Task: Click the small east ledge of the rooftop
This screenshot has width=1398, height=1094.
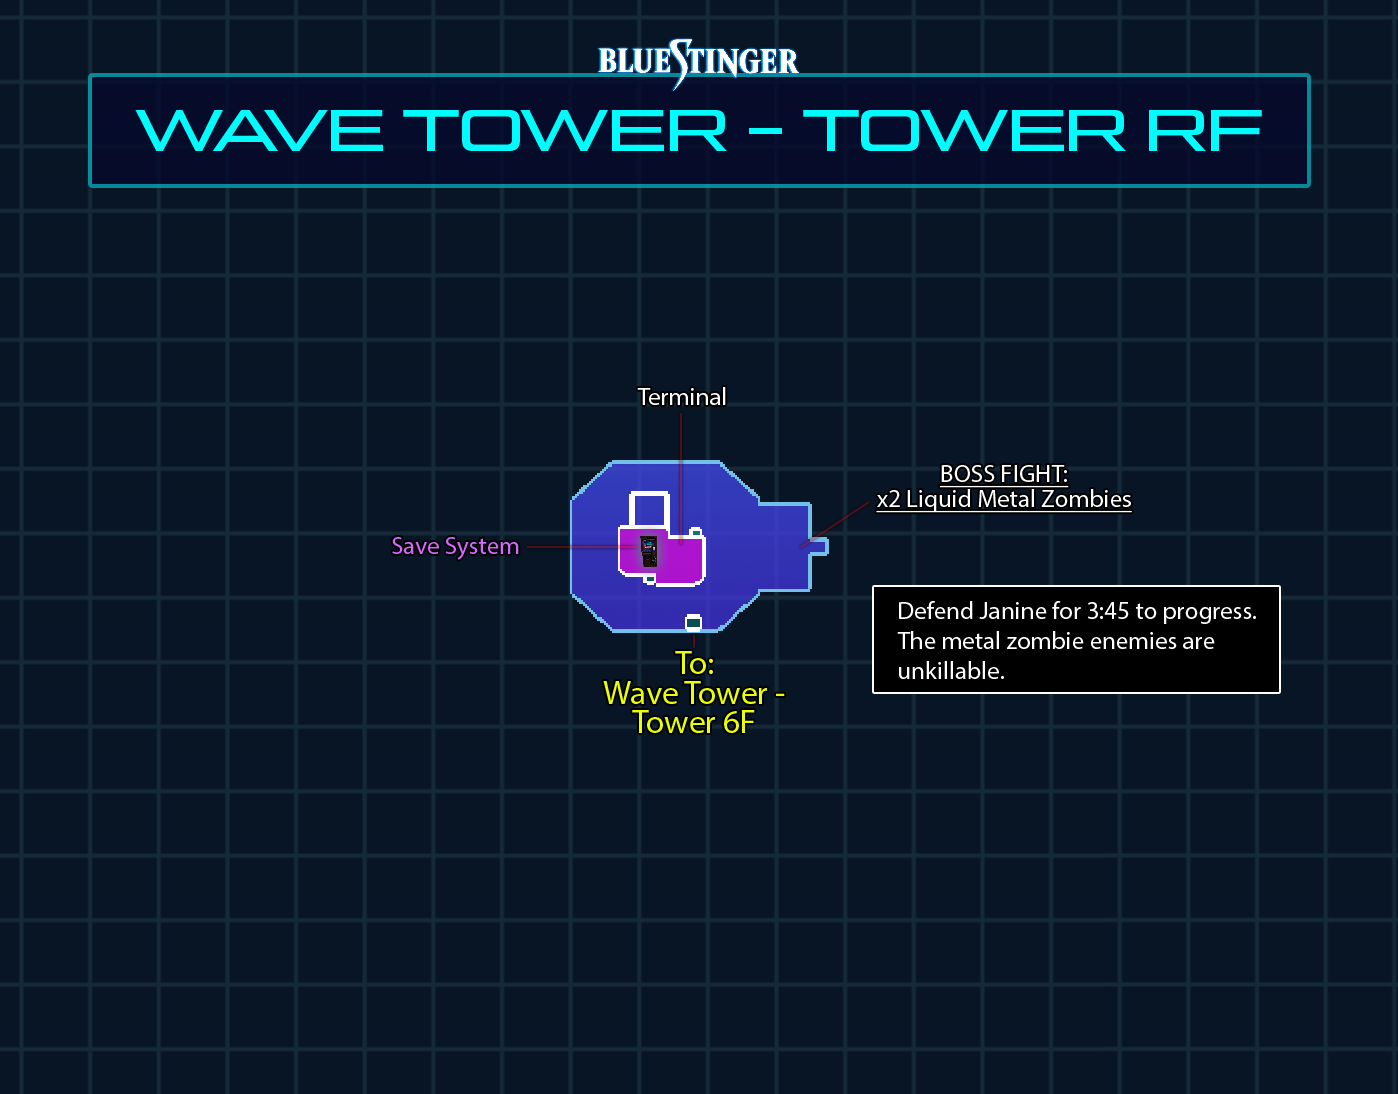Action: 819,546
